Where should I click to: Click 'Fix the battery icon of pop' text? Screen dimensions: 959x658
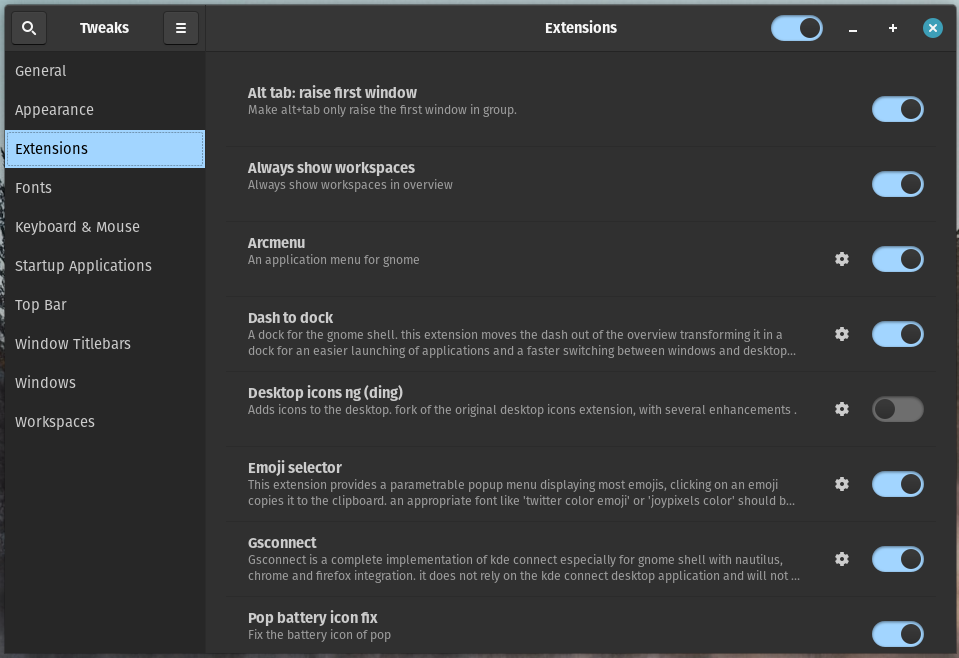pyautogui.click(x=319, y=635)
